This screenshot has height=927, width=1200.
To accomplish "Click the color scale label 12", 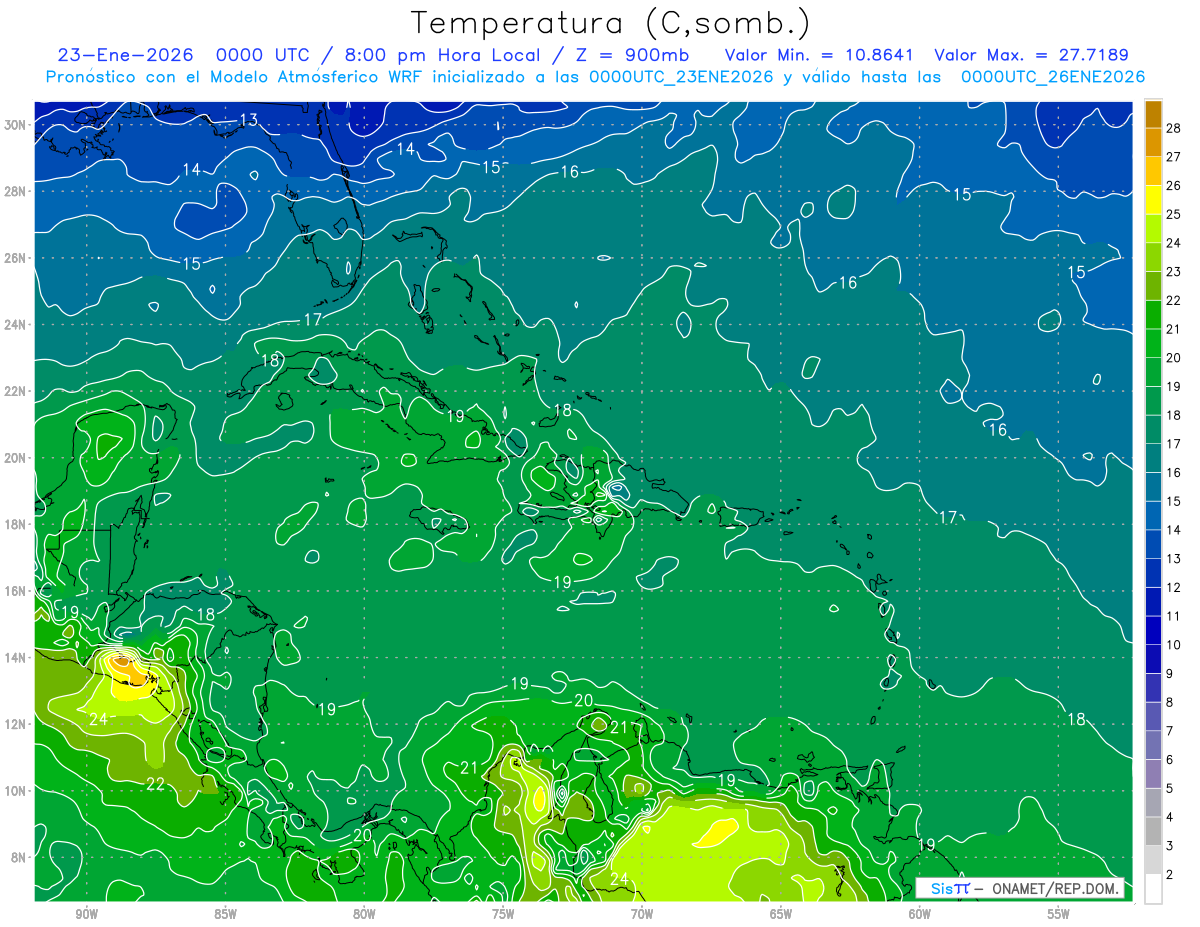I will click(1174, 587).
